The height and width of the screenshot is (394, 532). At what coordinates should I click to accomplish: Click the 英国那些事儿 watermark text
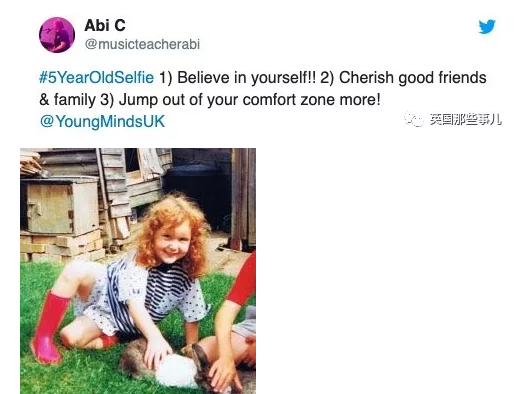(x=466, y=119)
